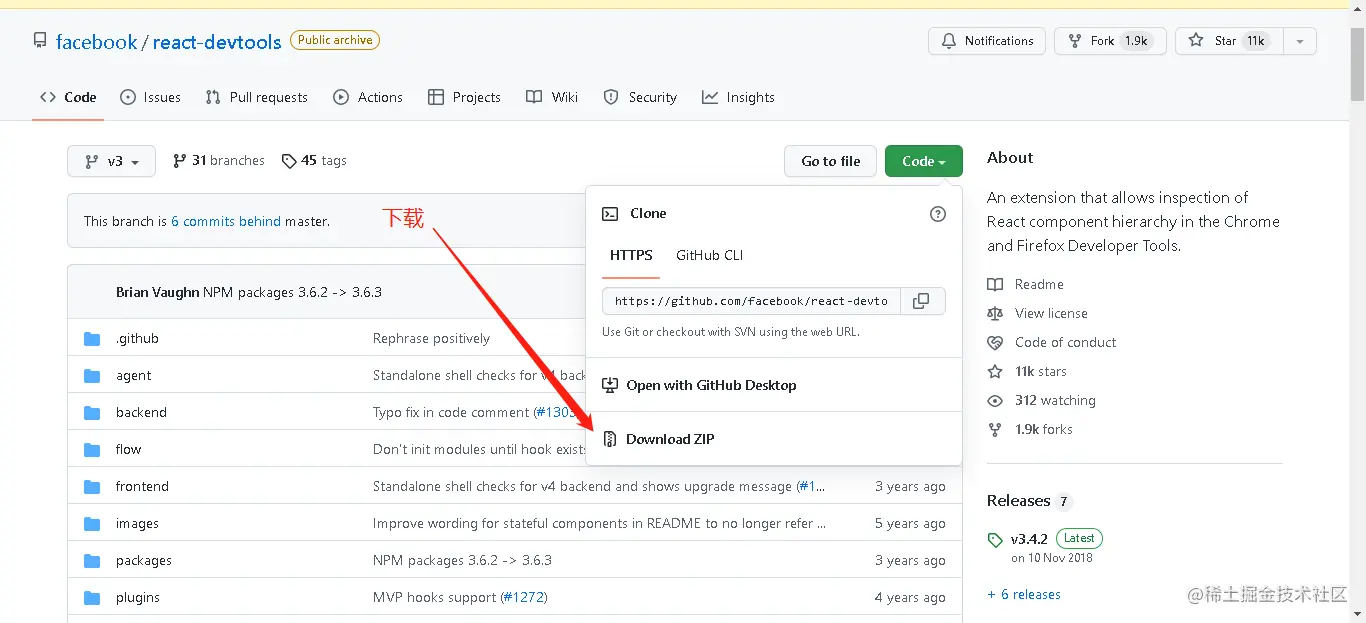Open the Actions tab
The width and height of the screenshot is (1366, 623).
pyautogui.click(x=368, y=97)
